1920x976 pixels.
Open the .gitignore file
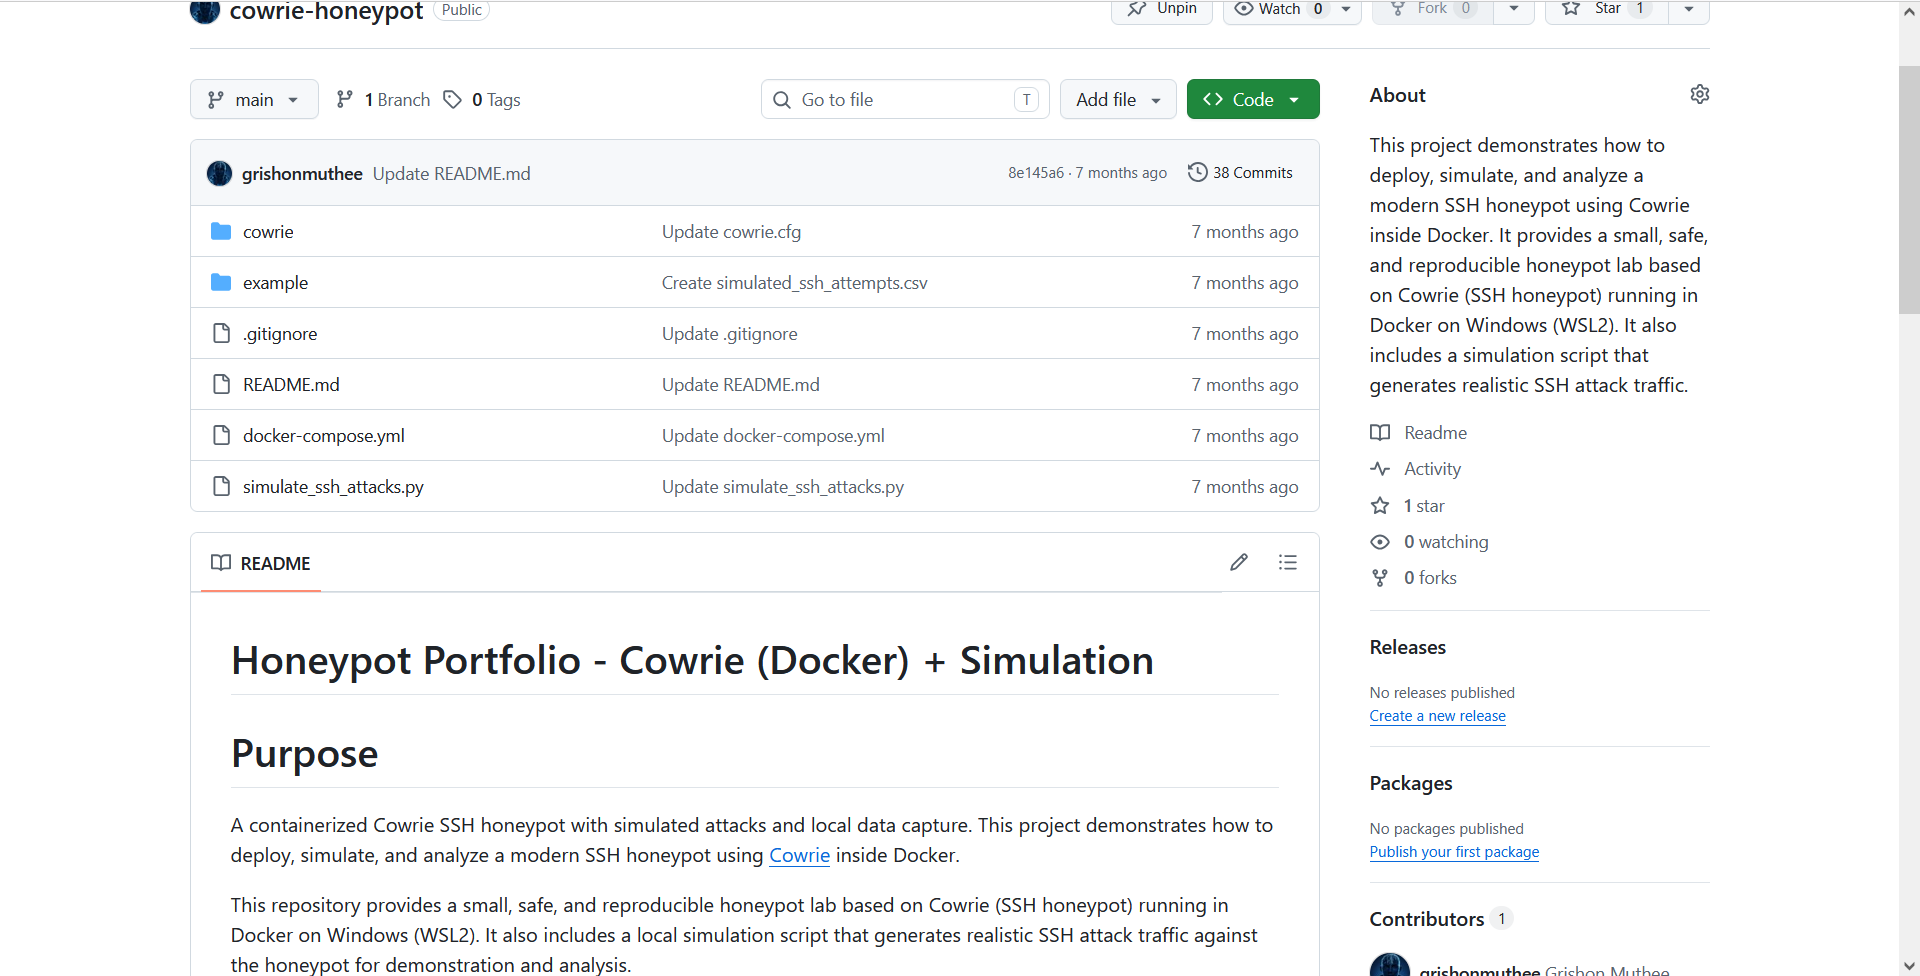click(x=280, y=333)
